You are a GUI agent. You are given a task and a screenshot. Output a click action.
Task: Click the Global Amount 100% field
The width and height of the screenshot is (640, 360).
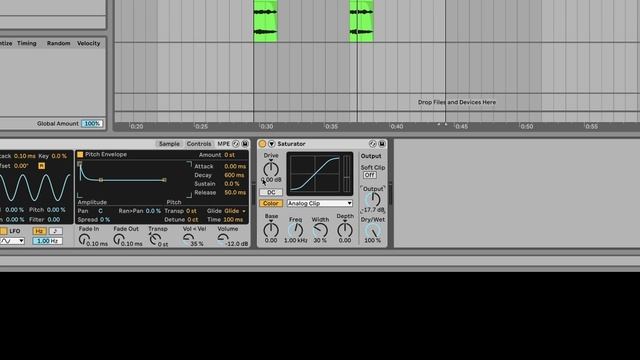click(x=92, y=123)
